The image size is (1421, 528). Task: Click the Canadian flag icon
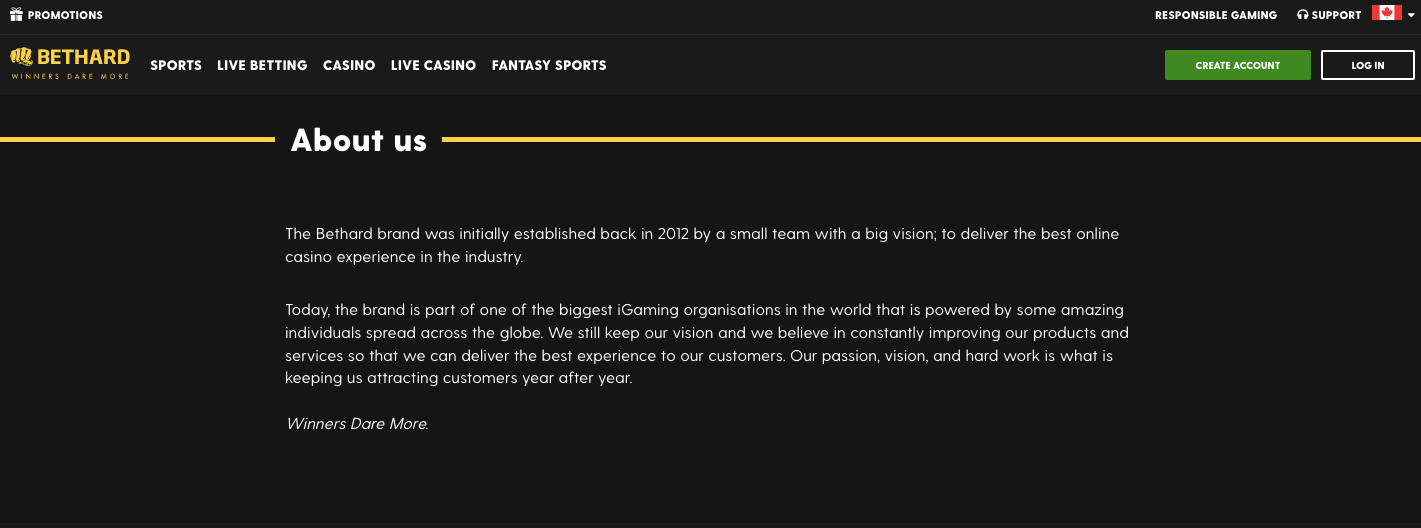click(x=1386, y=13)
